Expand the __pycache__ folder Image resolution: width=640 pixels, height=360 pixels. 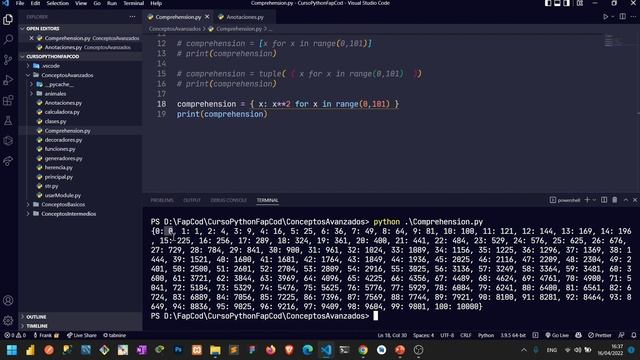tap(59, 84)
